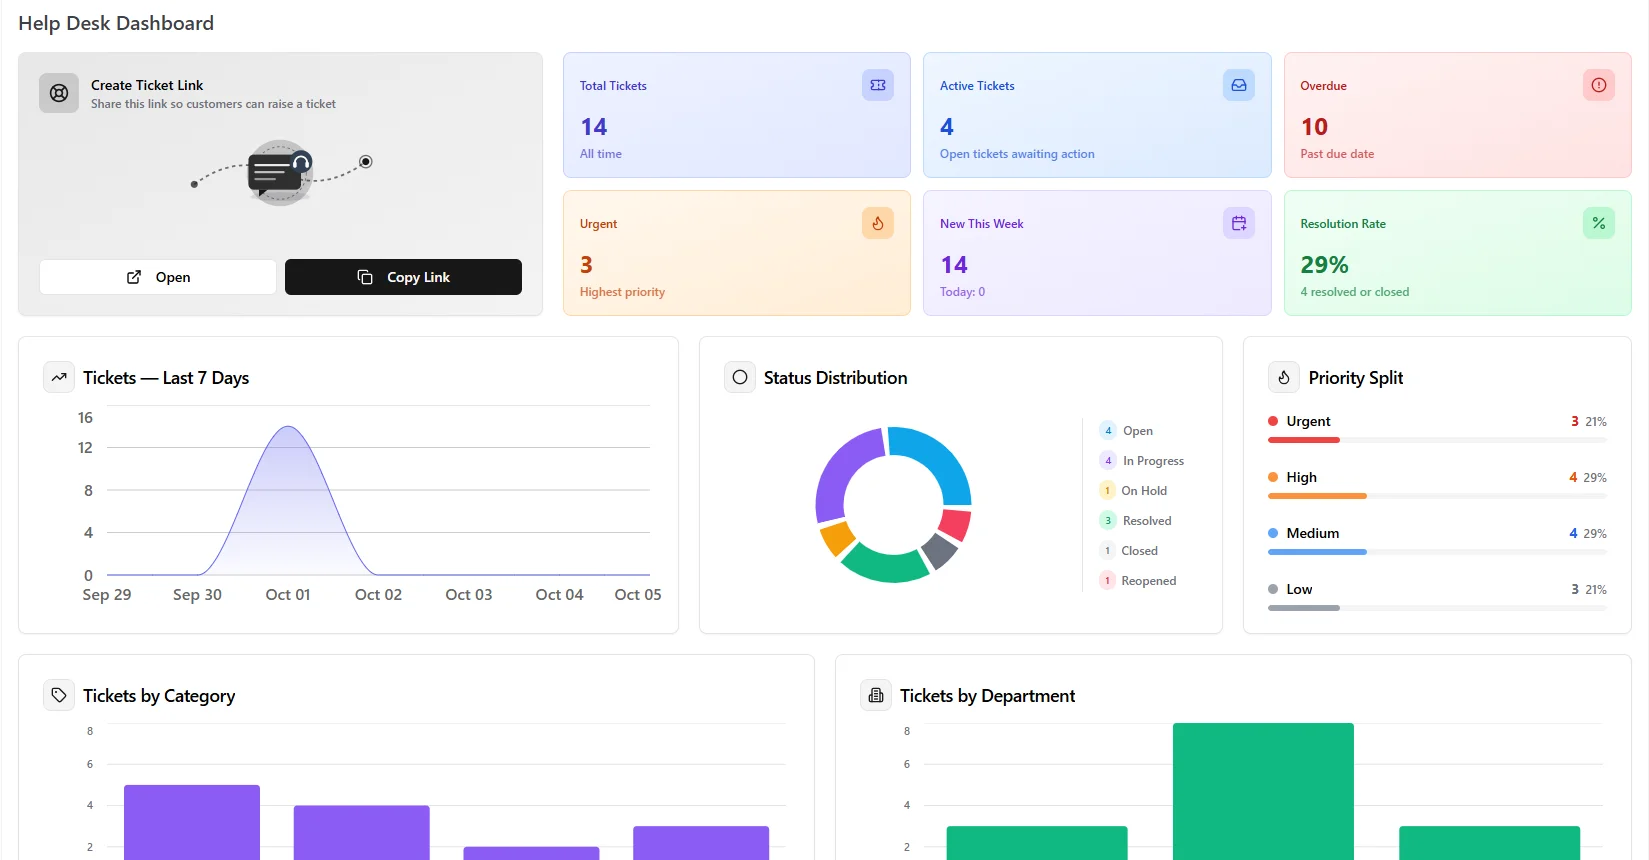Click the Help Desk Dashboard heading
The height and width of the screenshot is (860, 1649).
pos(116,23)
